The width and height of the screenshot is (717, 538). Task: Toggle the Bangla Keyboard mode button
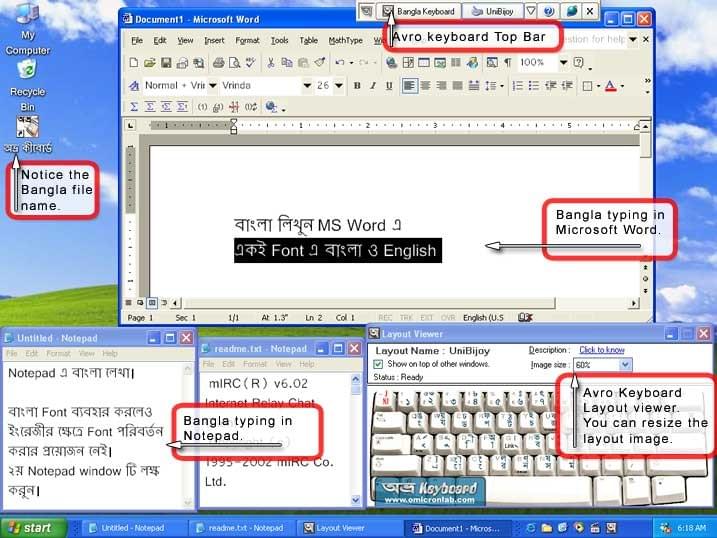coord(418,11)
